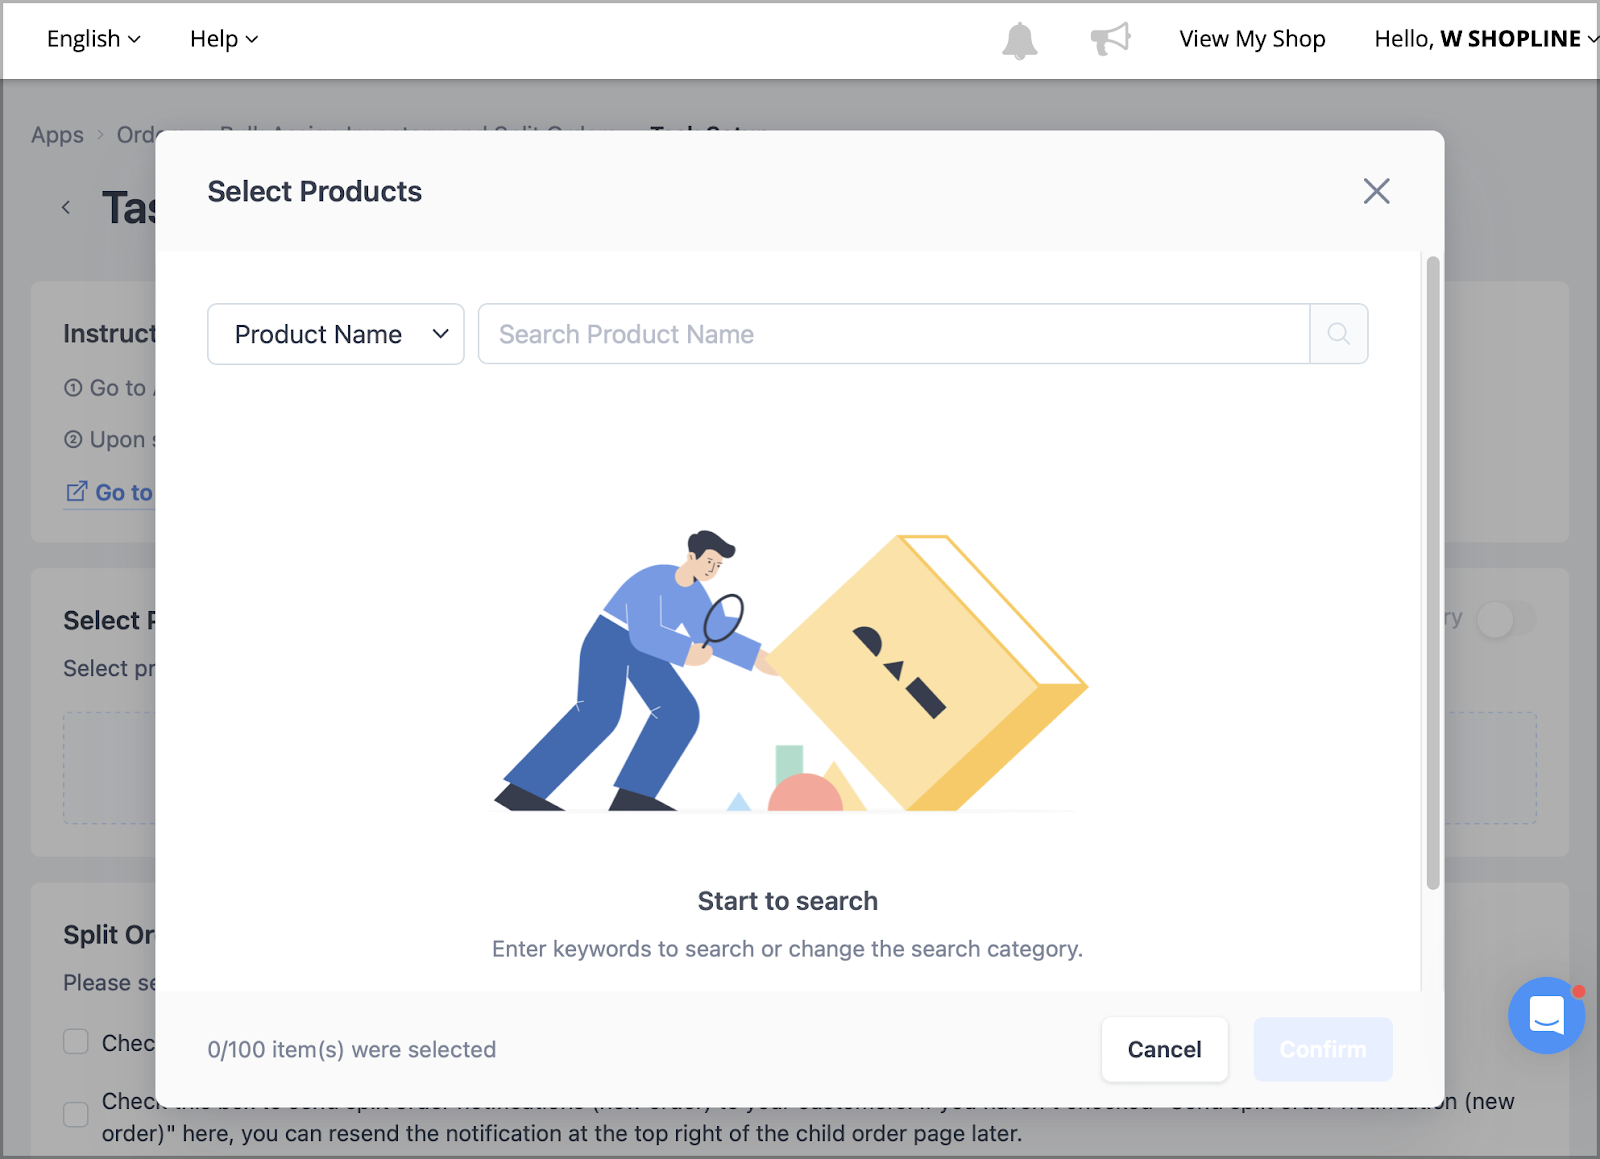
Task: Click the Cancel button
Action: [1164, 1049]
